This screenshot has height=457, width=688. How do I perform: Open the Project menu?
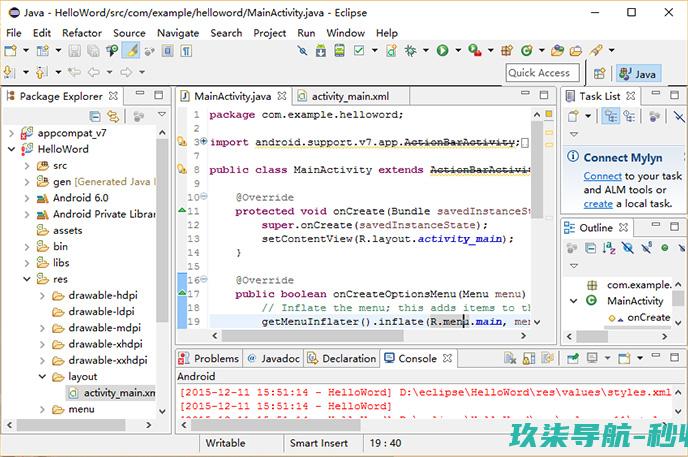pos(269,33)
